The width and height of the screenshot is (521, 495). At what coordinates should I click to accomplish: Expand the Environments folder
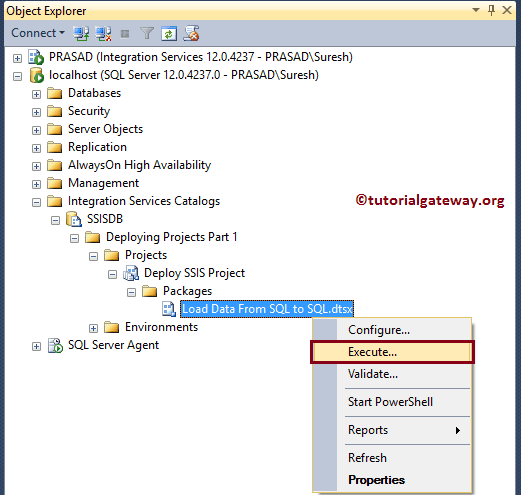point(93,328)
